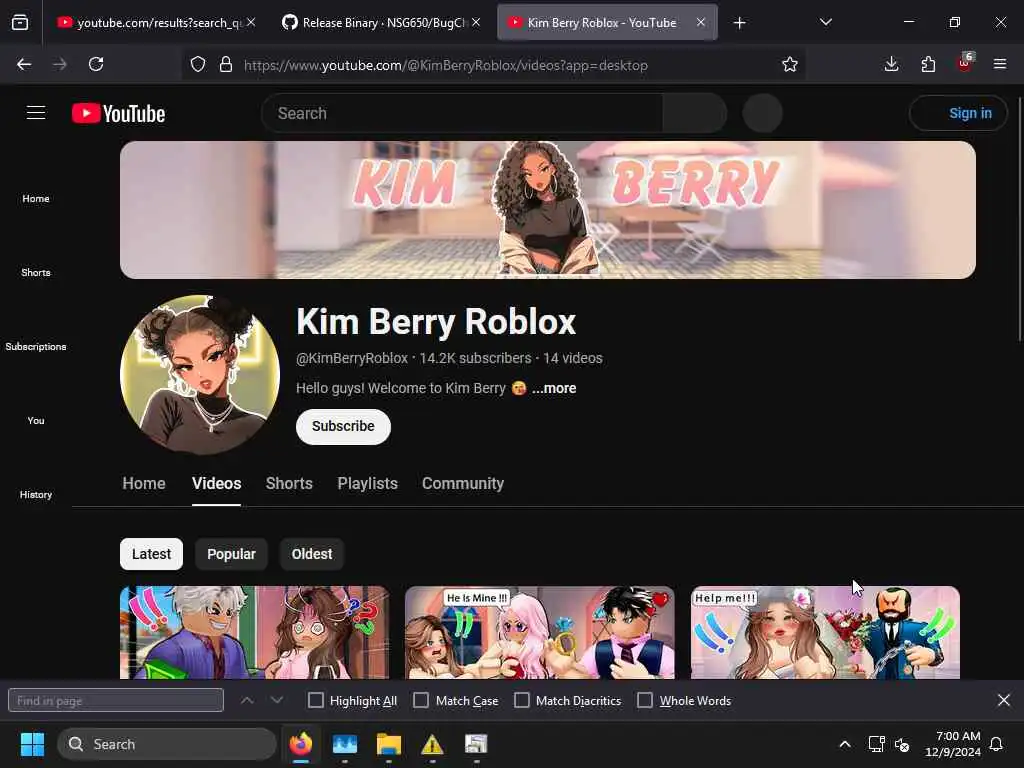Enable Match Diacritics checkbox
The width and height of the screenshot is (1024, 768).
(522, 700)
